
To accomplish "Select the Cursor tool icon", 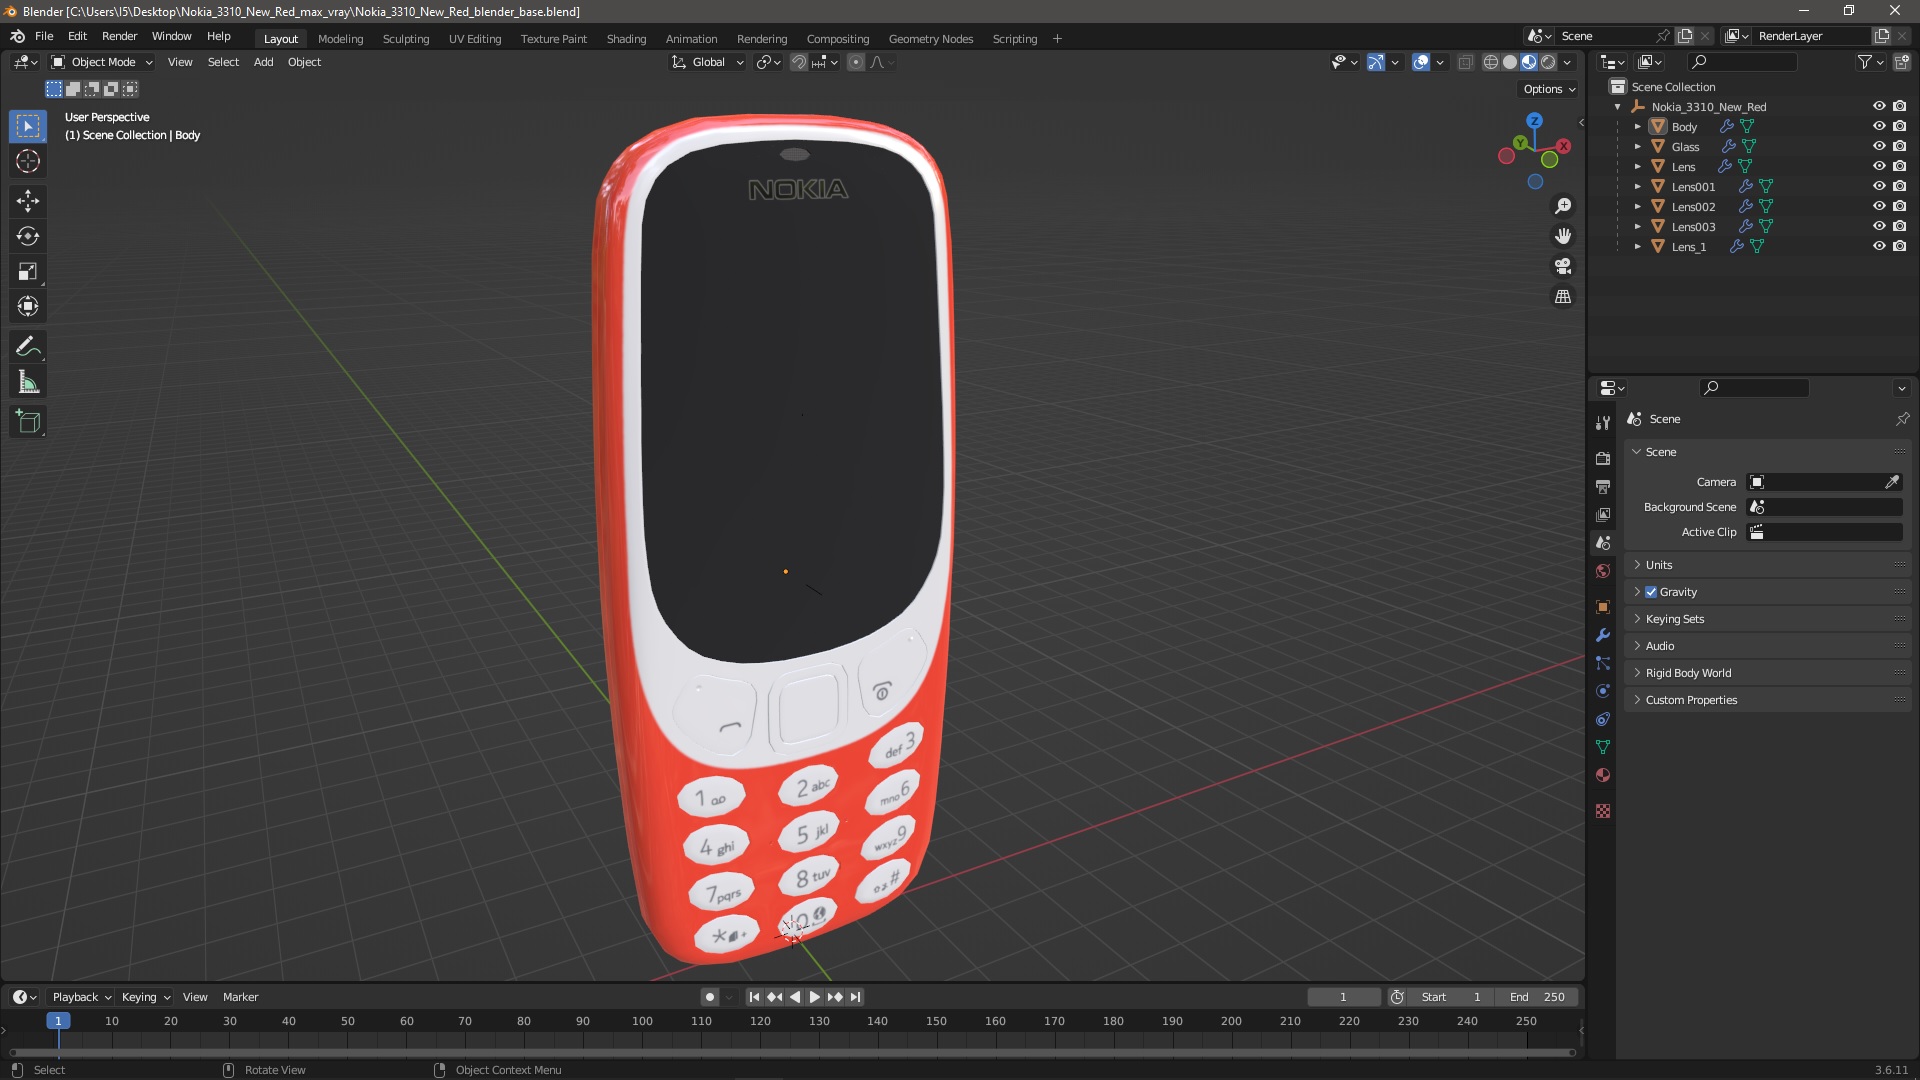I will tap(29, 160).
